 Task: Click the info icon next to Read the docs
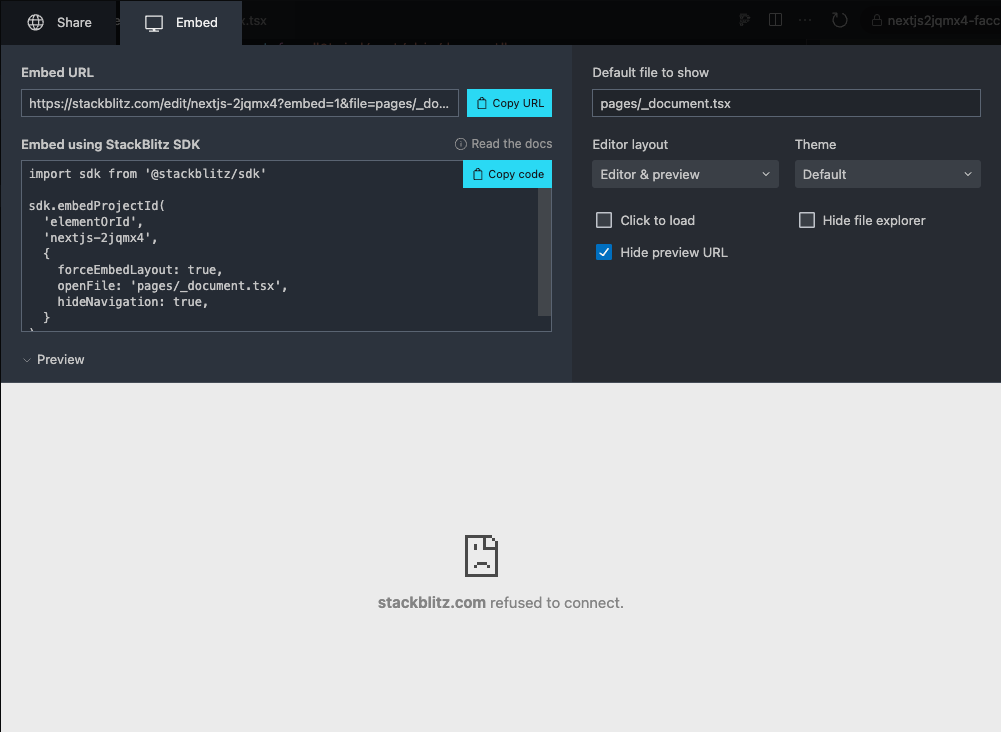(x=460, y=144)
